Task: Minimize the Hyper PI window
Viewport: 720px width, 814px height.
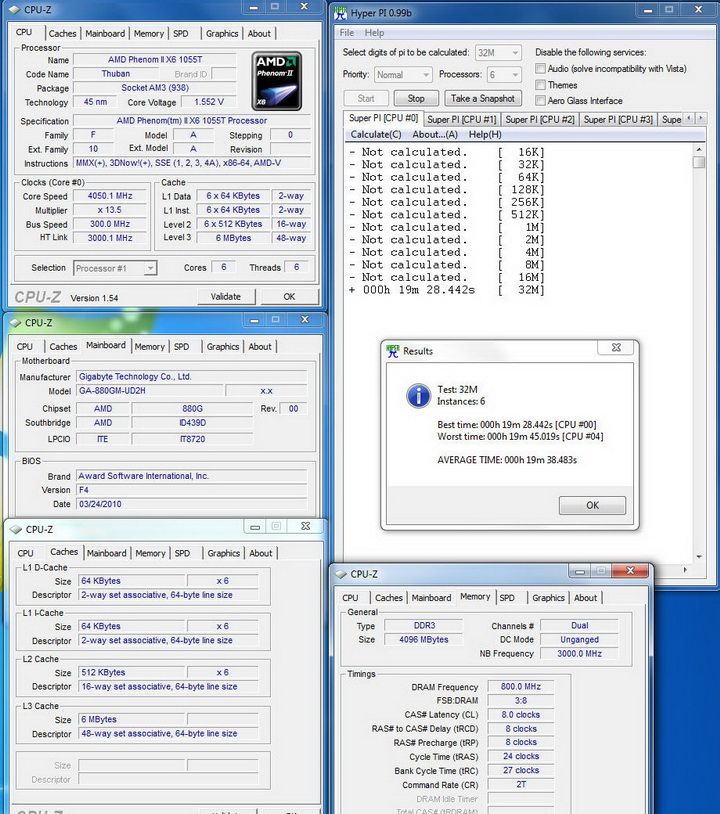Action: coord(648,10)
